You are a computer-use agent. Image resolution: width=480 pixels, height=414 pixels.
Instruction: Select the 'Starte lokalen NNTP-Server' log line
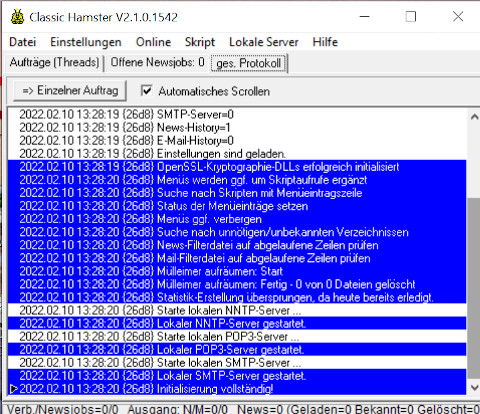point(237,310)
